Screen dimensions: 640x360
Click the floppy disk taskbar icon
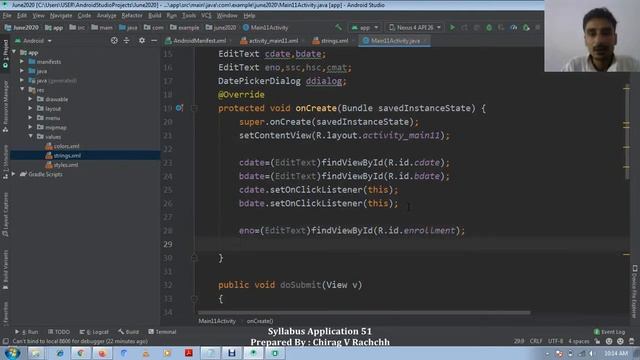click(232, 353)
